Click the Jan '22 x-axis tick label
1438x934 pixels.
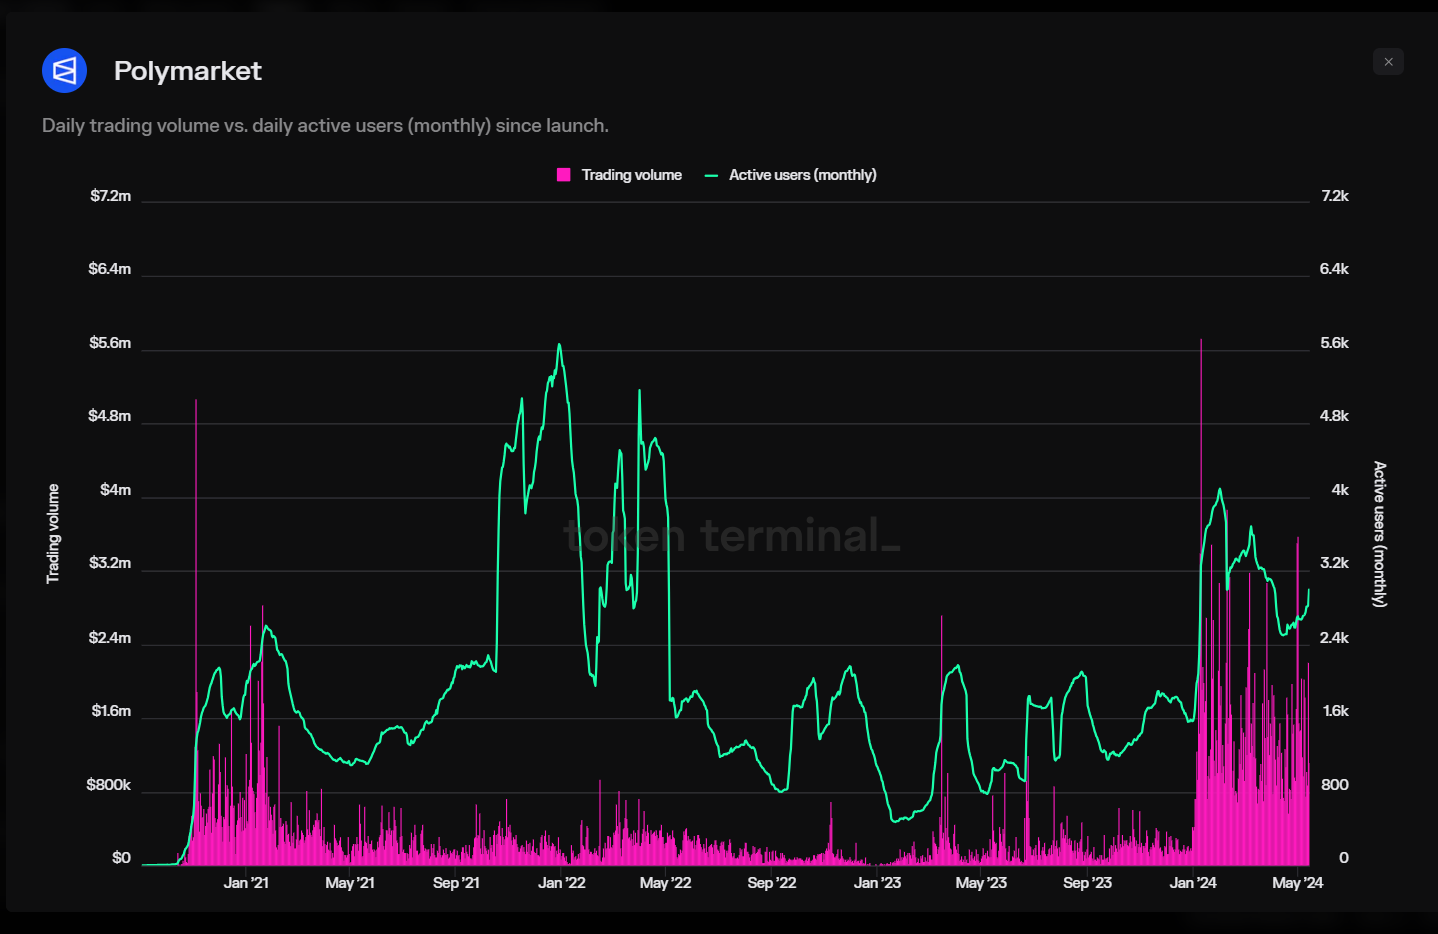point(561,883)
